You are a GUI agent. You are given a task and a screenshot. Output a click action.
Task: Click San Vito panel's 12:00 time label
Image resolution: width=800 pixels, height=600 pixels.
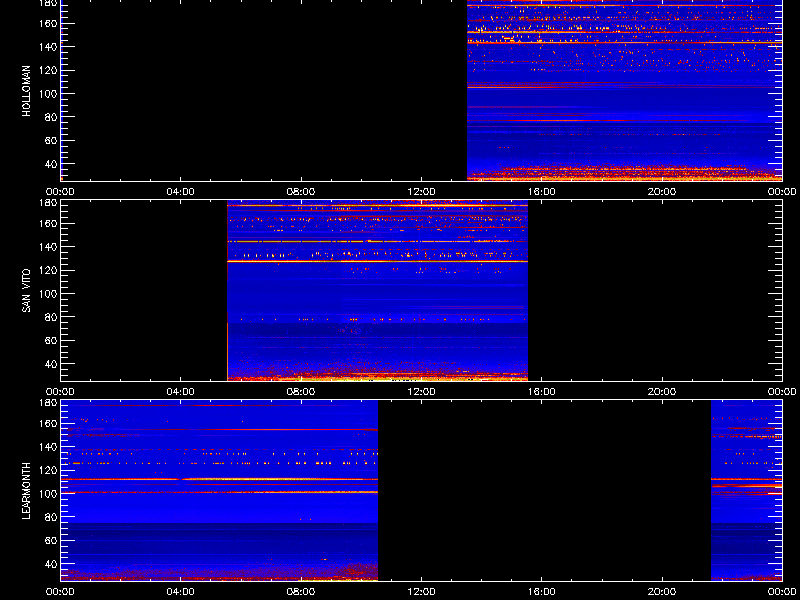tap(421, 392)
